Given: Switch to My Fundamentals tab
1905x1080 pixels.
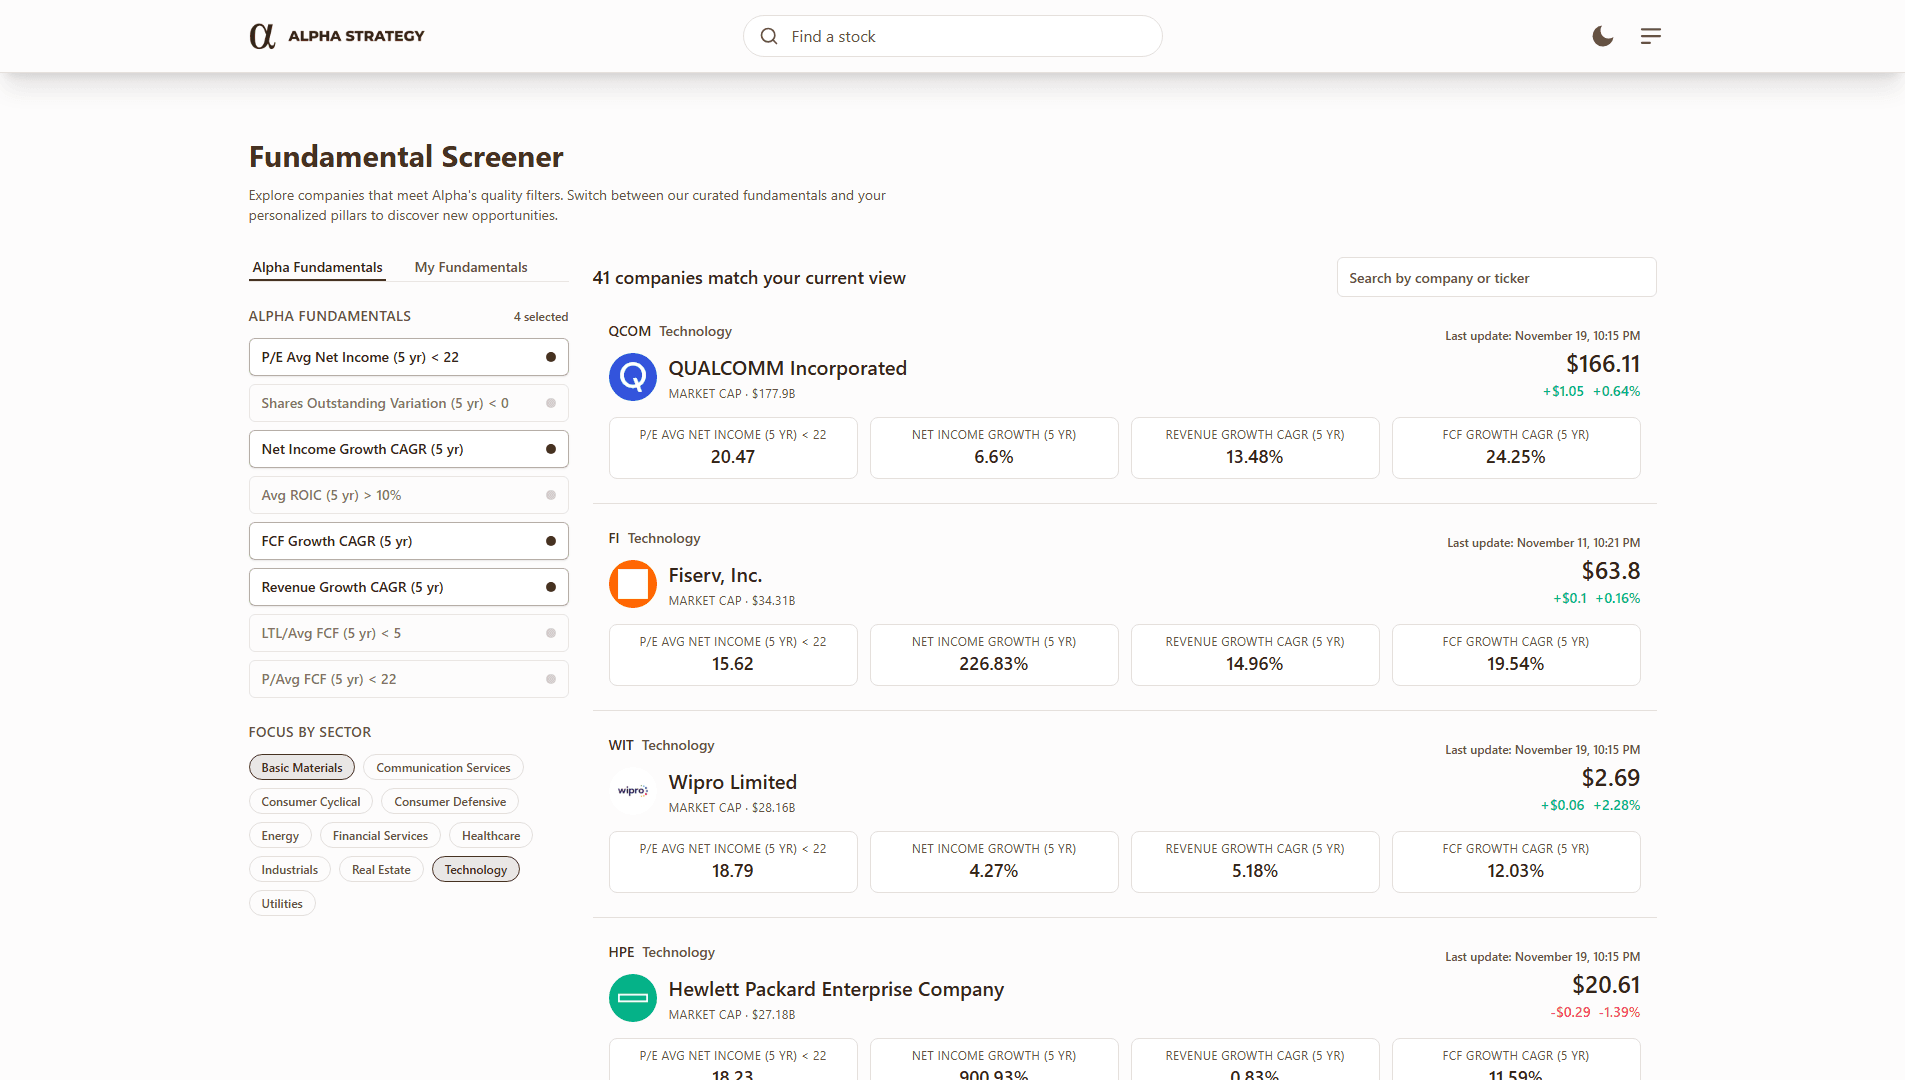Looking at the screenshot, I should [470, 267].
